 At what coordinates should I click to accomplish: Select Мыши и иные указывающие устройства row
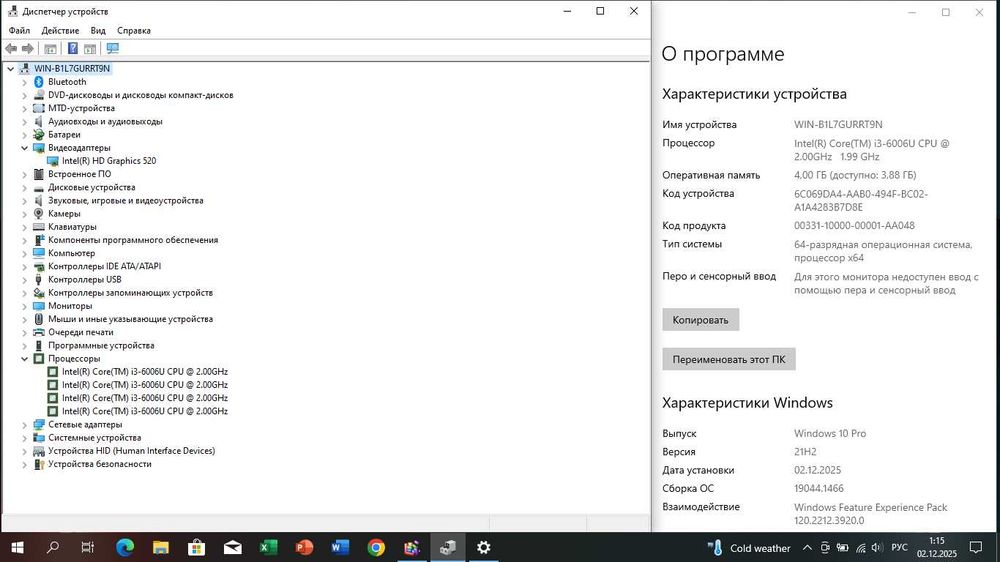130,319
